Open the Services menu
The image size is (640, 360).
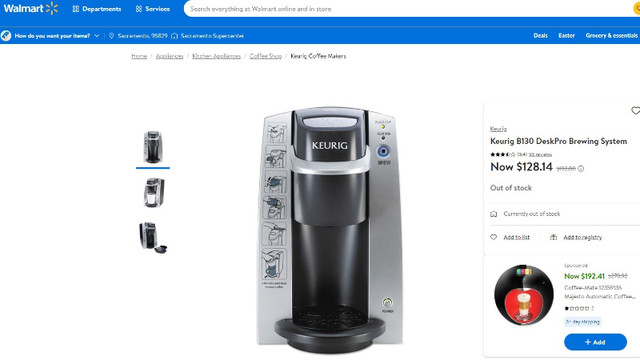153,9
